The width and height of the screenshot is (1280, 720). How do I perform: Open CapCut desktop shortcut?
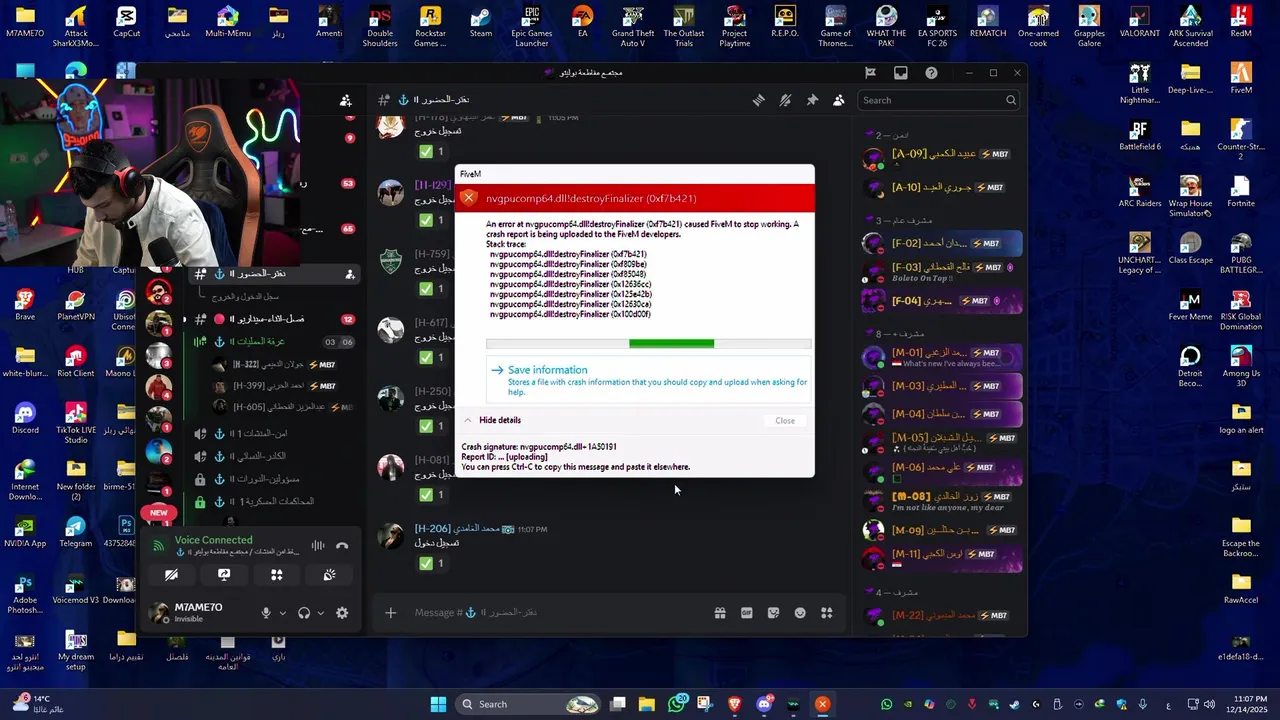coord(127,22)
